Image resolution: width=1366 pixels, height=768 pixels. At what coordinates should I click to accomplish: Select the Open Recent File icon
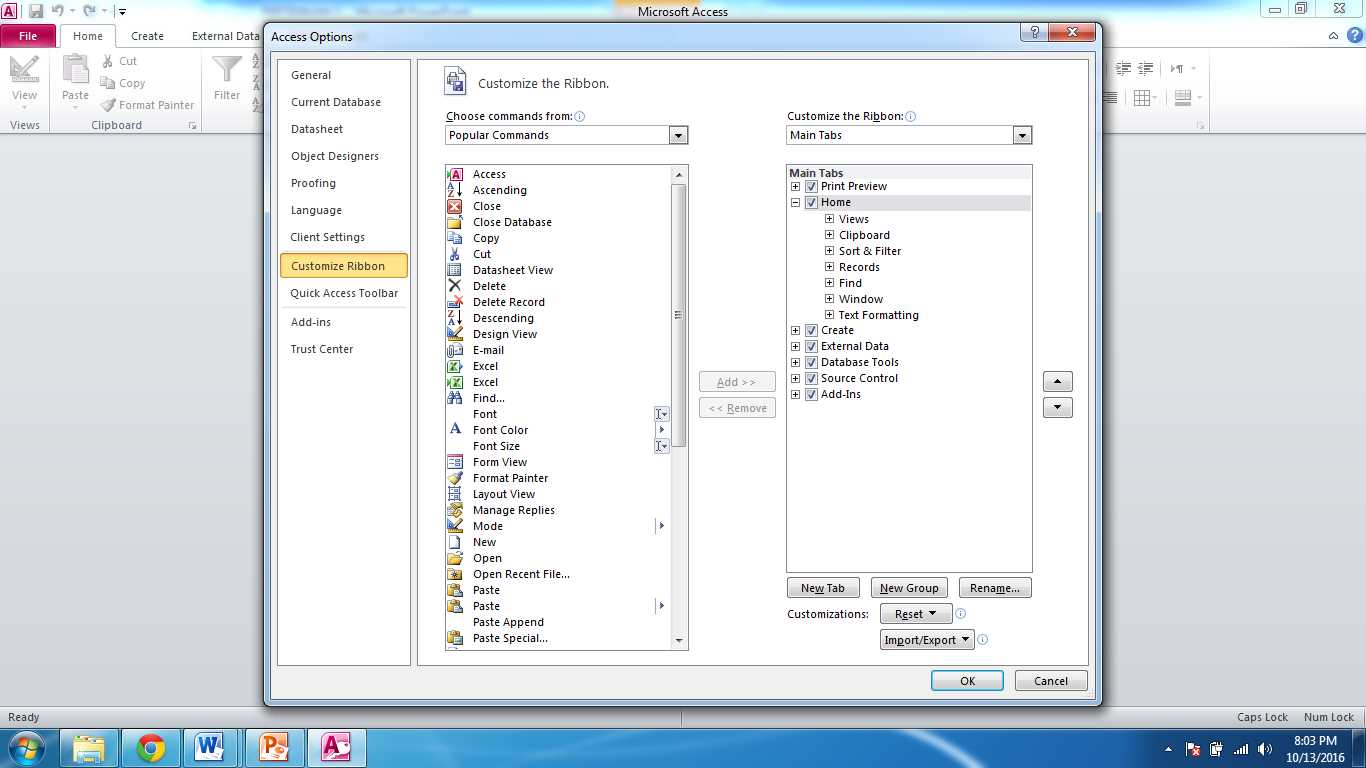point(455,574)
